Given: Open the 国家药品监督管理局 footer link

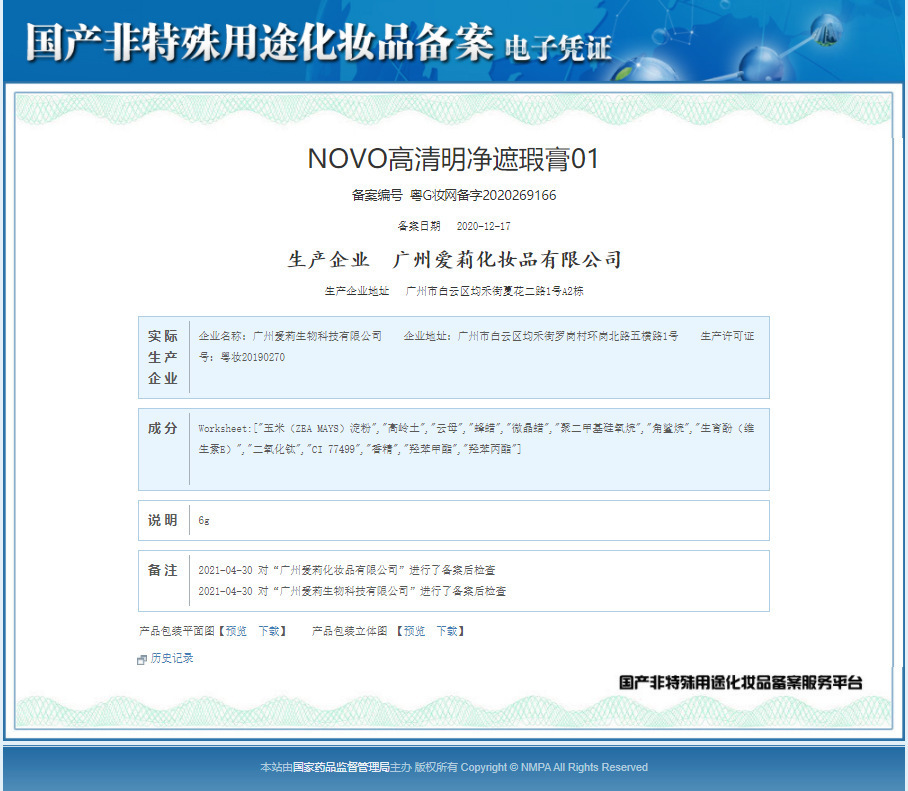Looking at the screenshot, I should click(341, 767).
